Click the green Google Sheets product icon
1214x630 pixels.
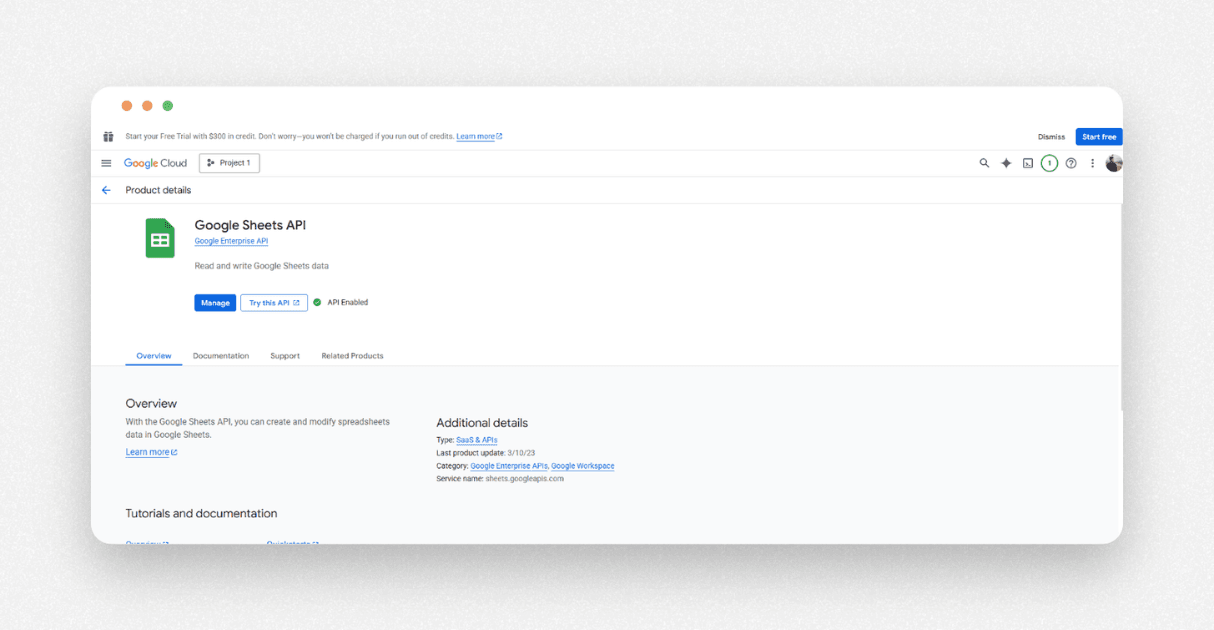click(160, 238)
